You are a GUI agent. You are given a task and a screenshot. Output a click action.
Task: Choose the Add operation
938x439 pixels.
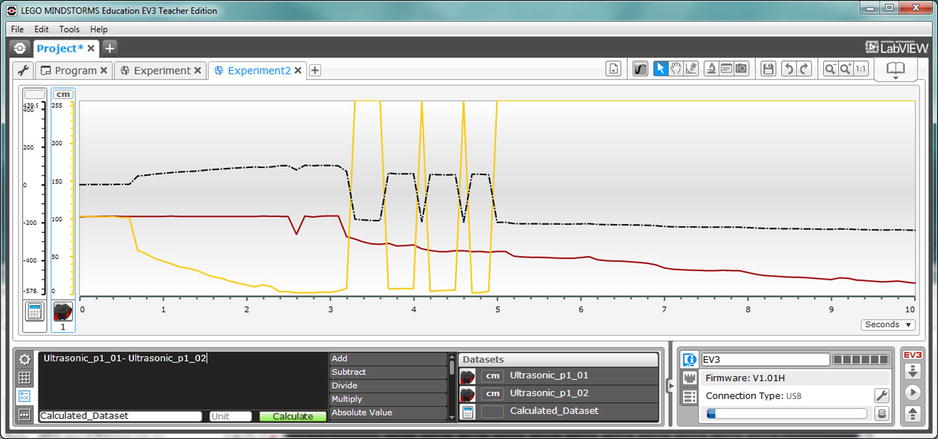coord(388,359)
